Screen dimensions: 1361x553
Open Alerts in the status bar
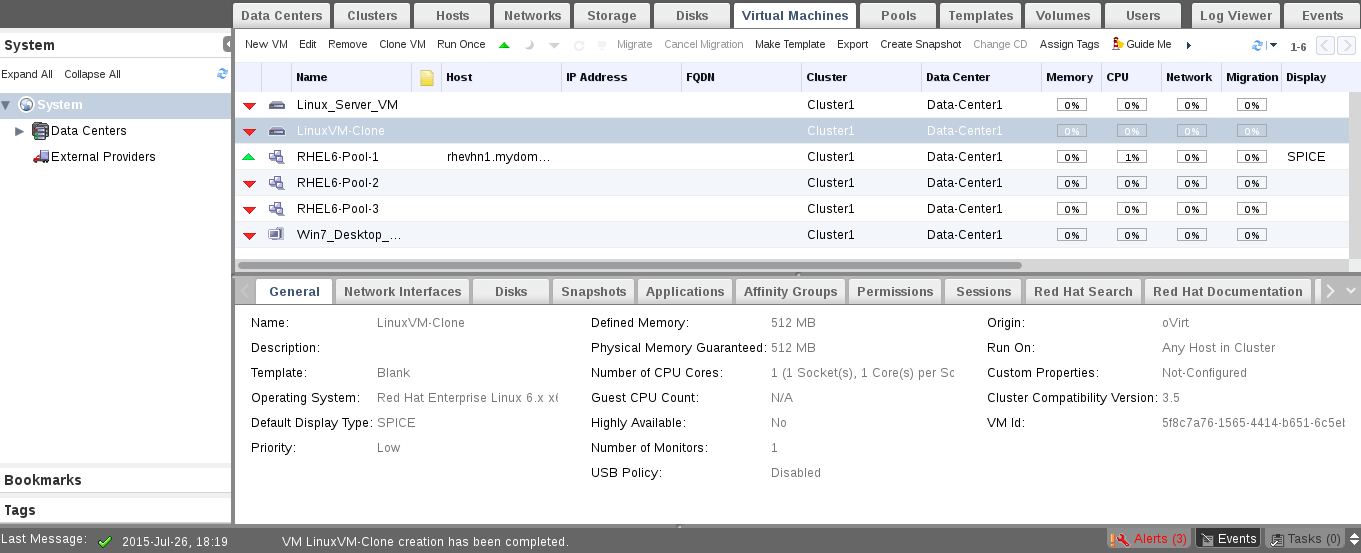point(1149,539)
